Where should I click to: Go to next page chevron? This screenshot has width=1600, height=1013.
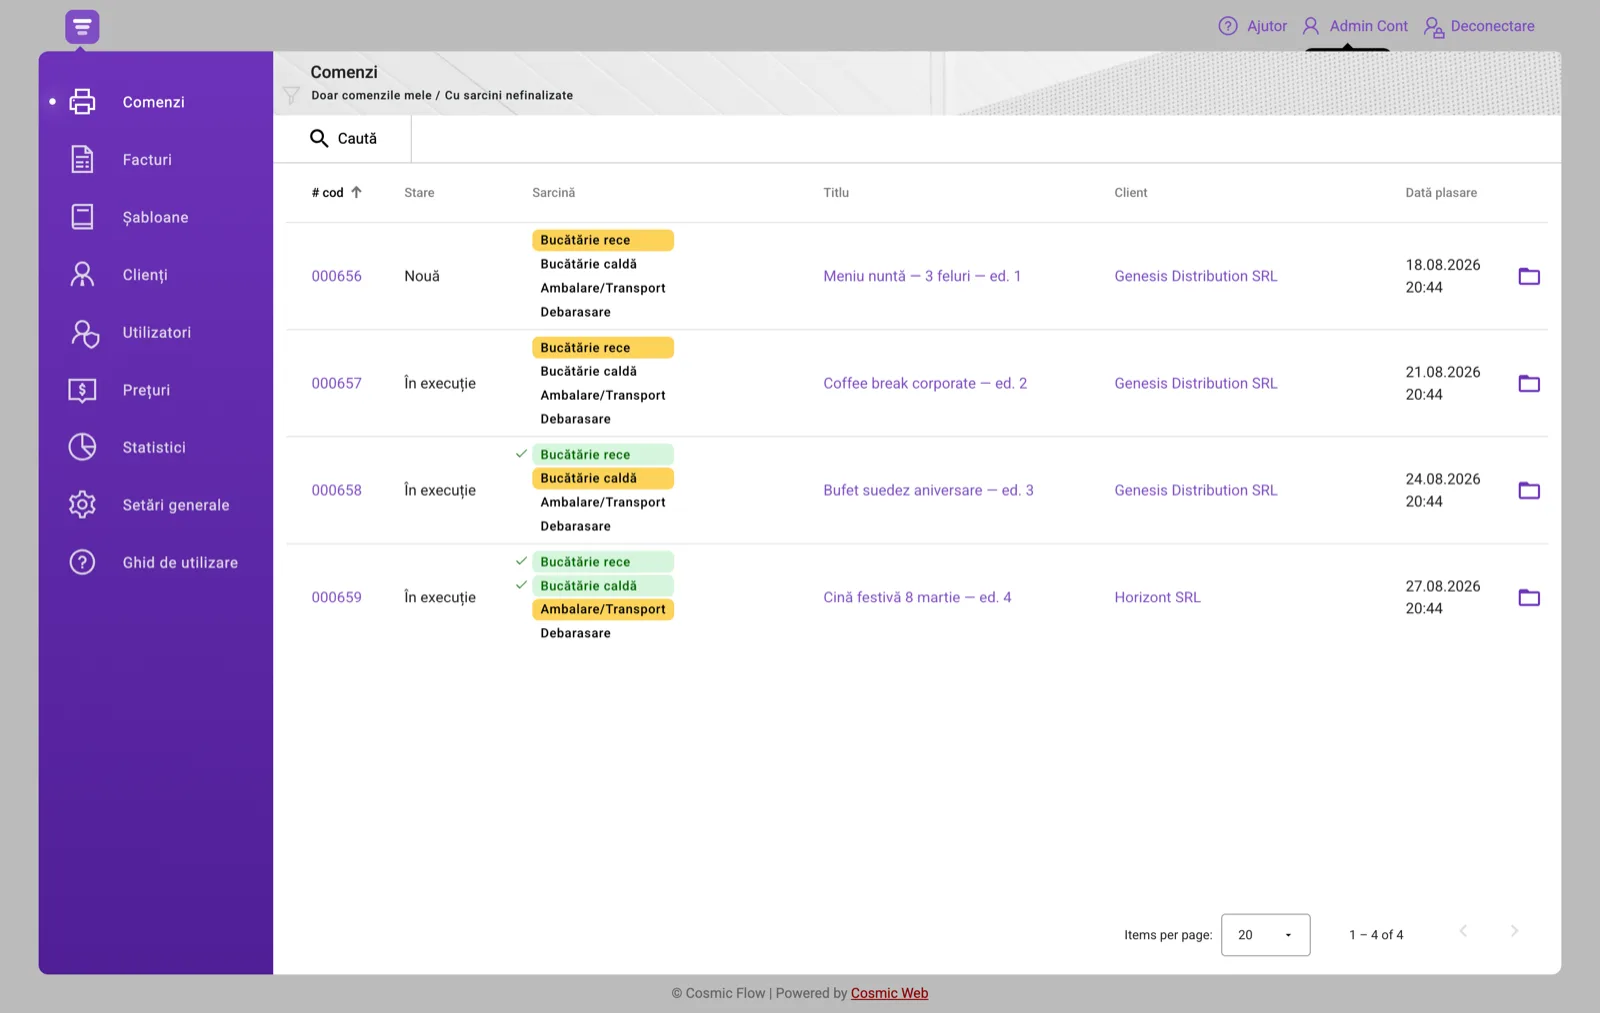[x=1514, y=931]
